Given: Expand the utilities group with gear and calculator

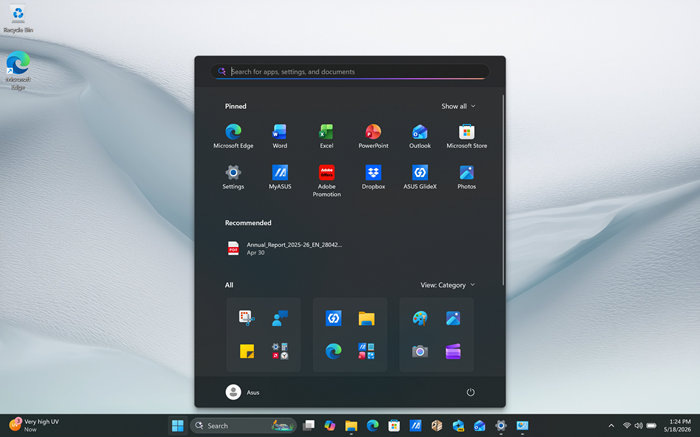Looking at the screenshot, I should (x=280, y=351).
